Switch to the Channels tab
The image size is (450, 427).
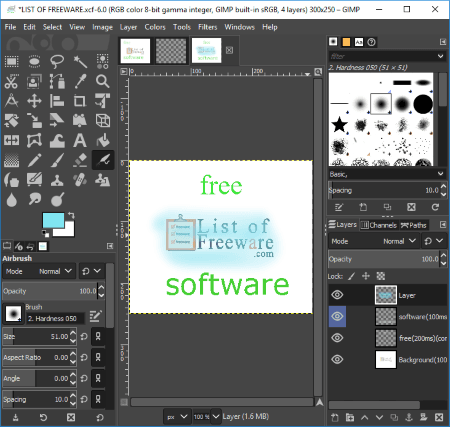(x=379, y=225)
